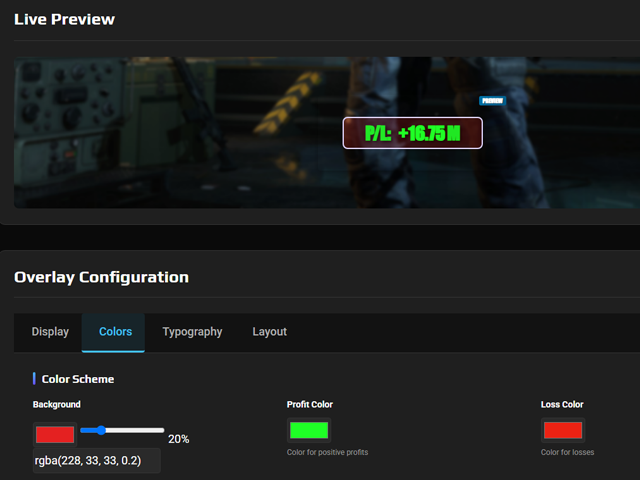Click the P/L +16.75 M overlay box
Screen dimensions: 640x480
tap(412, 133)
